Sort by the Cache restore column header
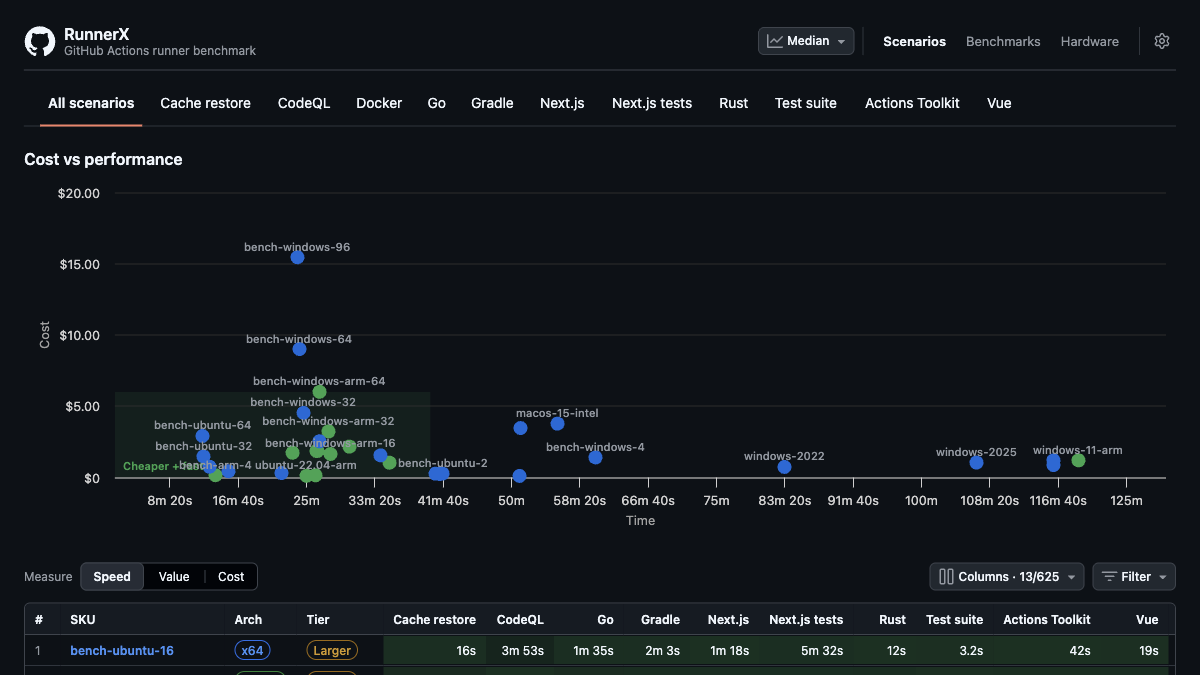 pyautogui.click(x=434, y=620)
